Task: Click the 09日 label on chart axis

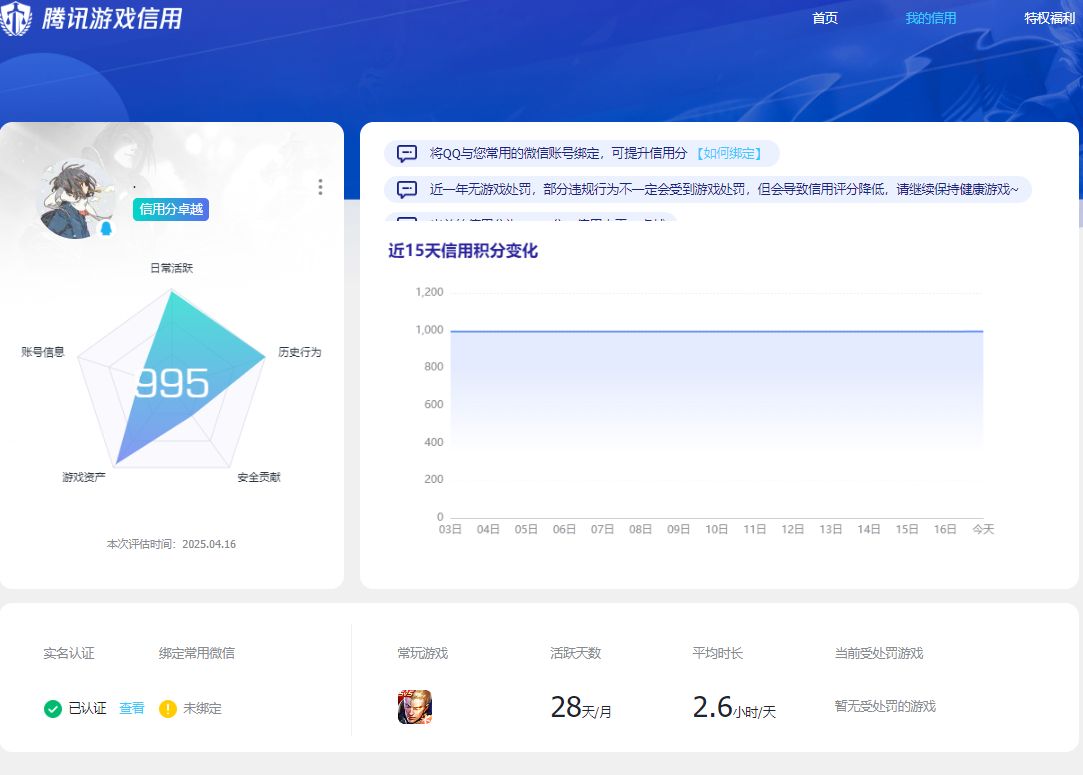Action: (678, 529)
